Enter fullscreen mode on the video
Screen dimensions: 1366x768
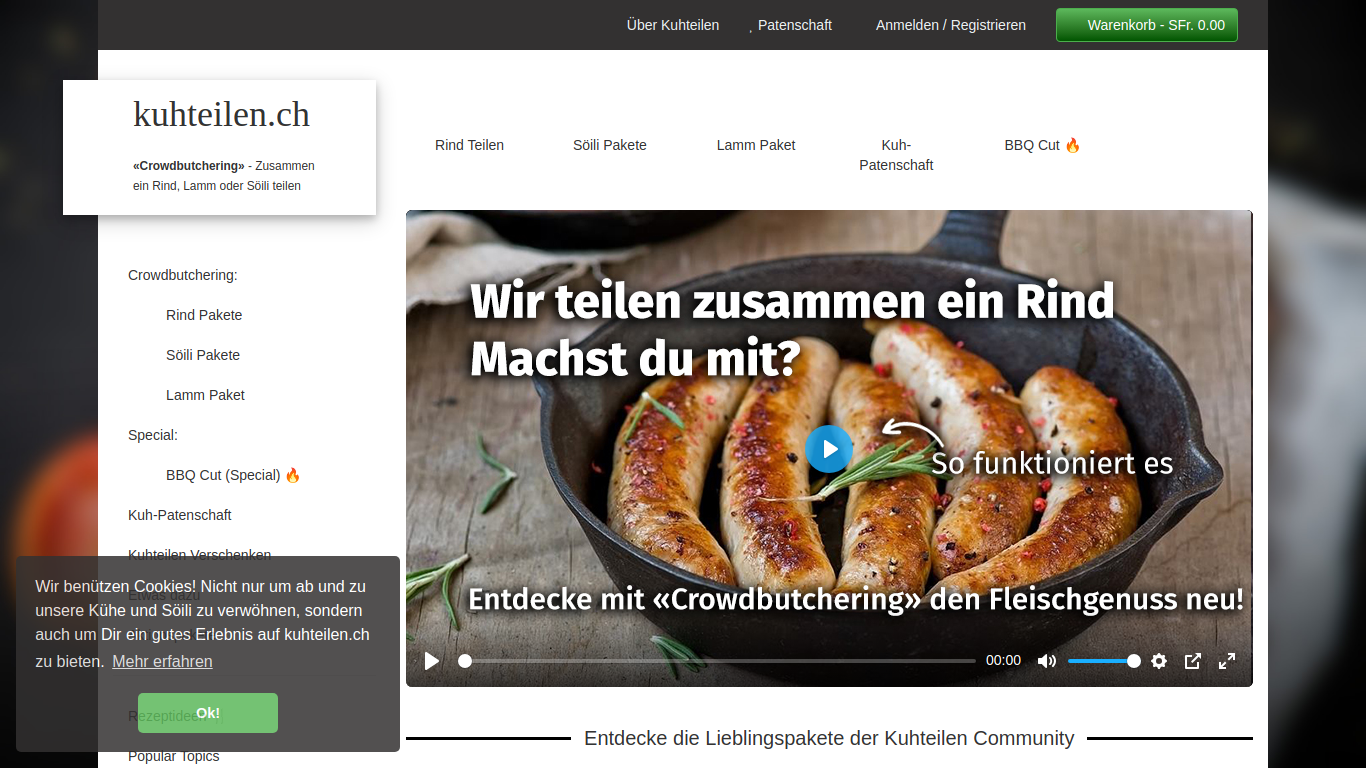click(1227, 661)
